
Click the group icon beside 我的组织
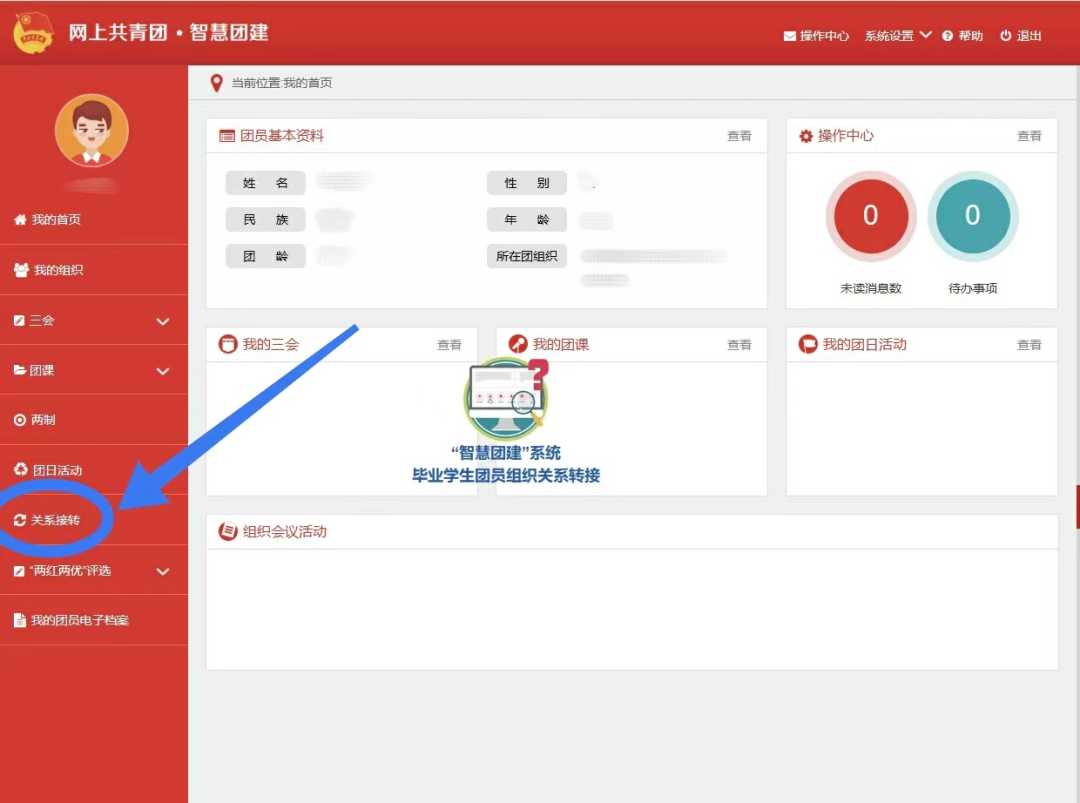point(21,270)
